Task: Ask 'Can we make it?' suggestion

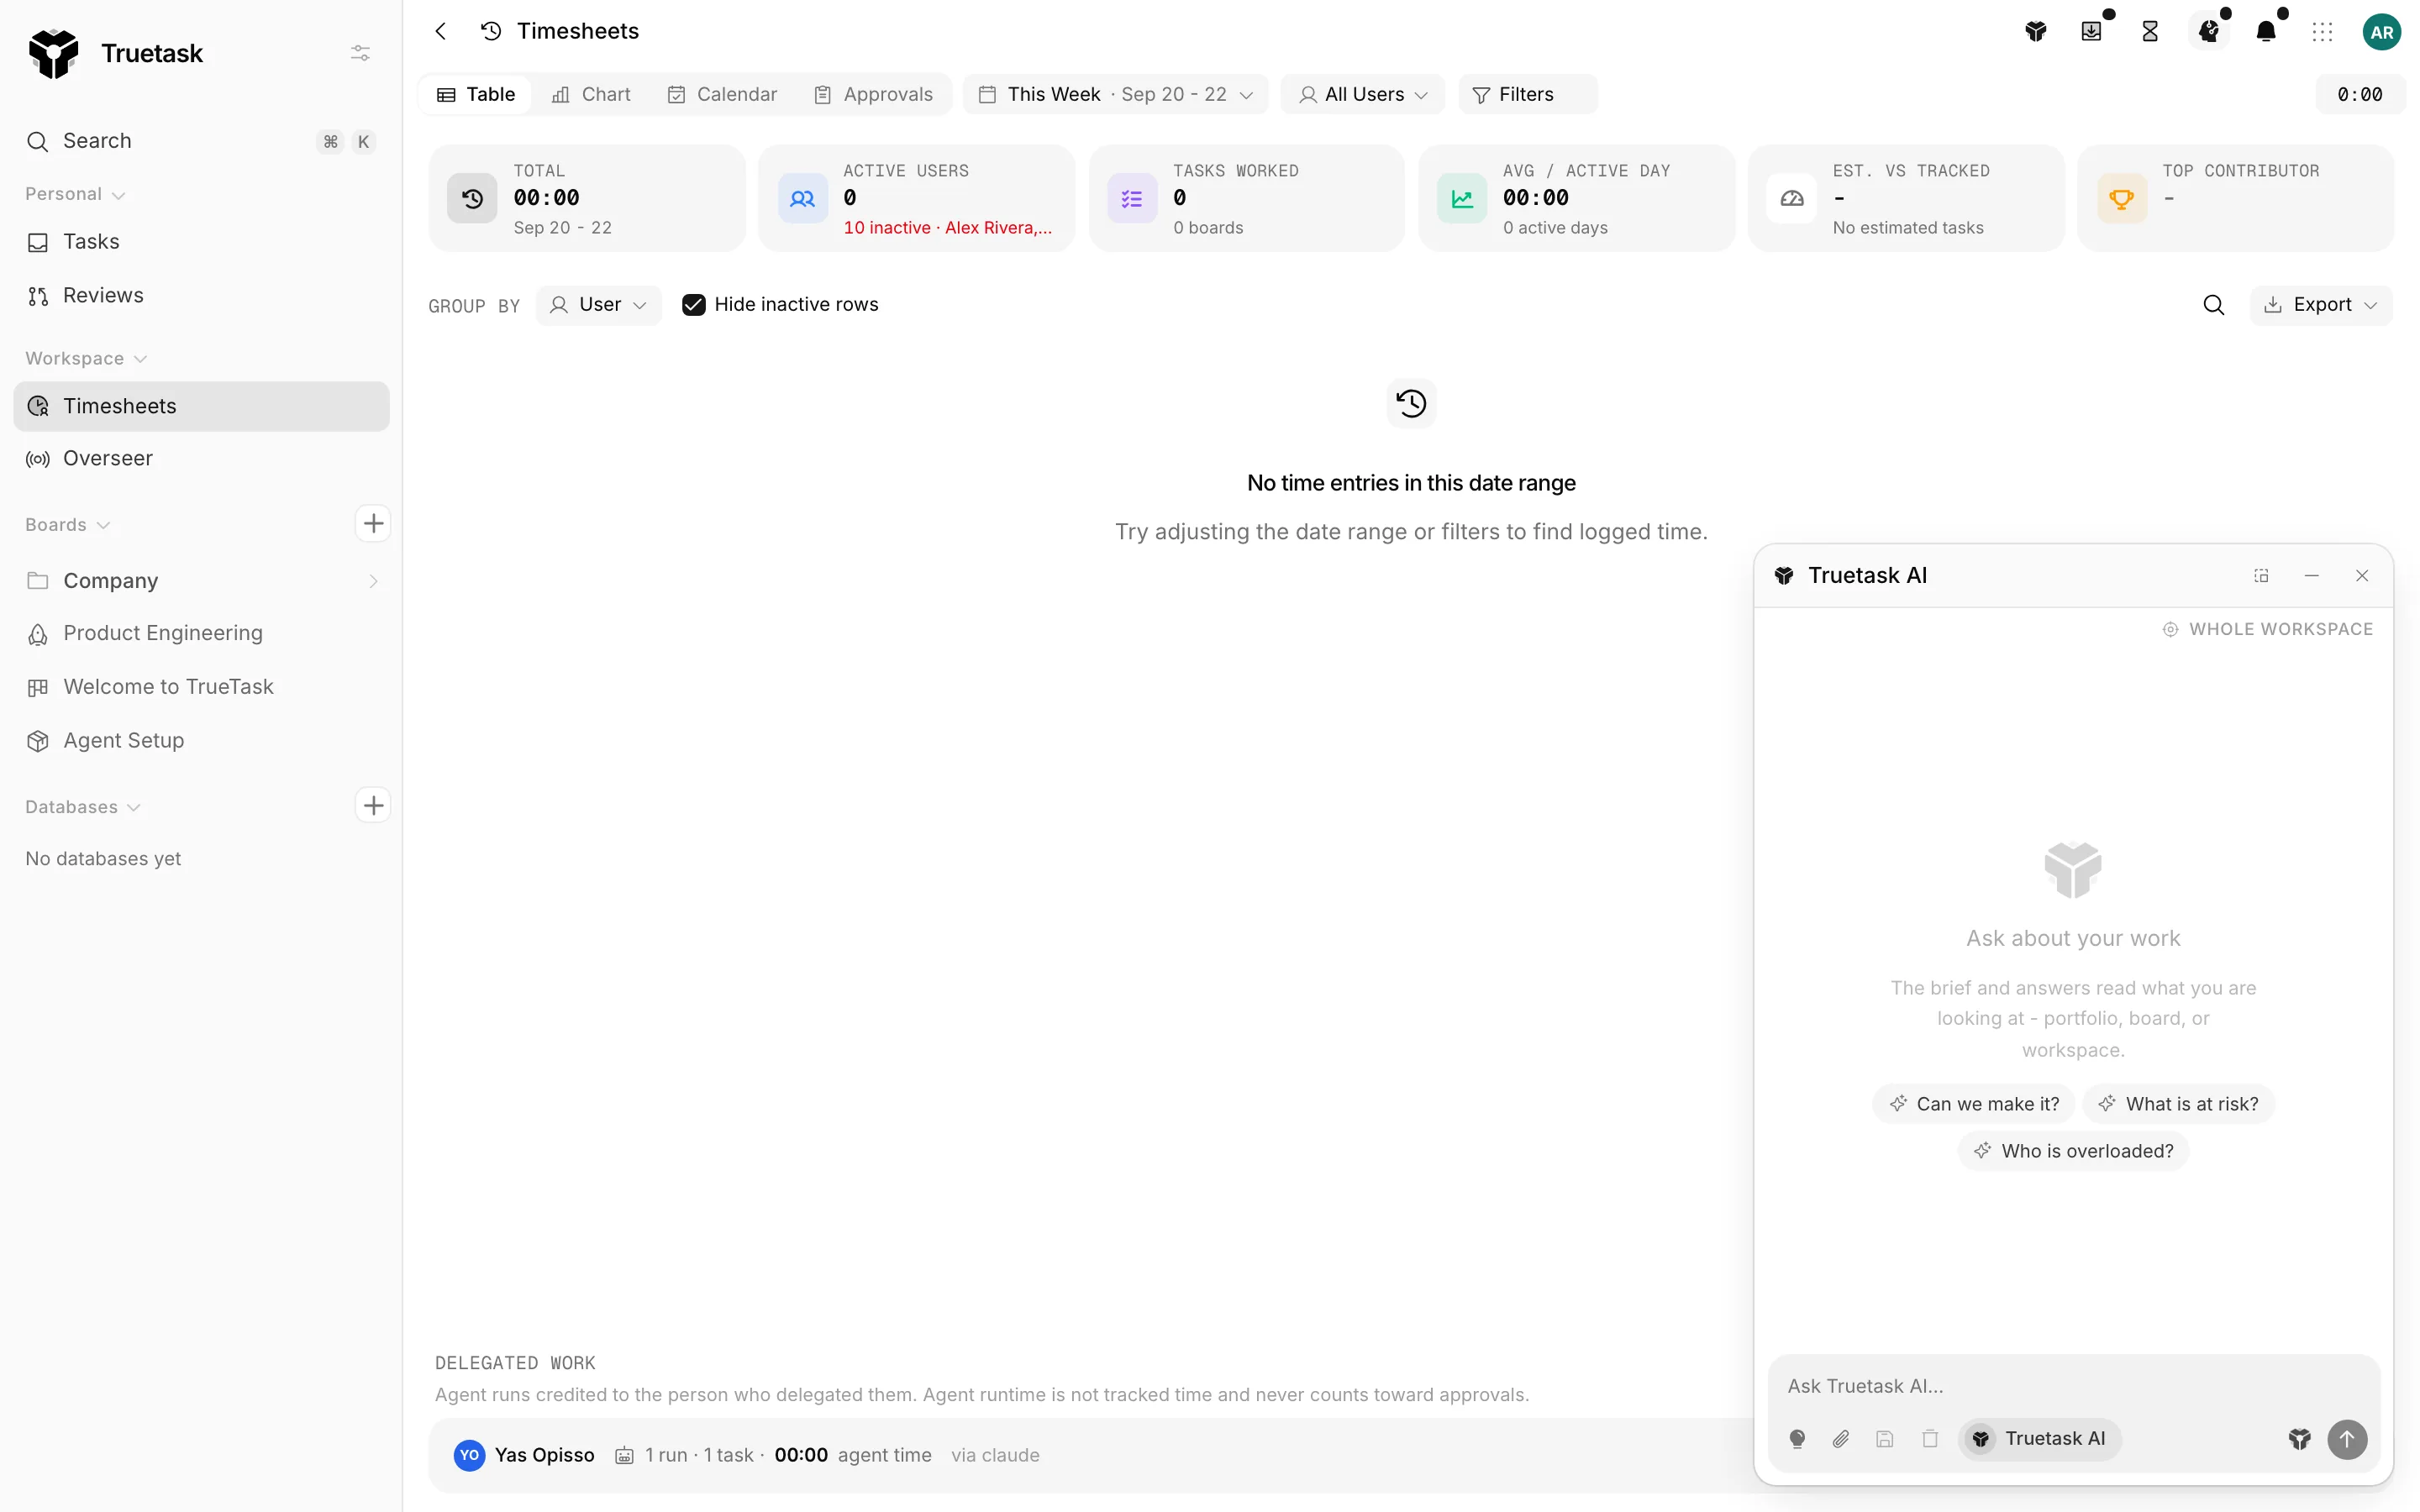Action: pyautogui.click(x=1973, y=1104)
